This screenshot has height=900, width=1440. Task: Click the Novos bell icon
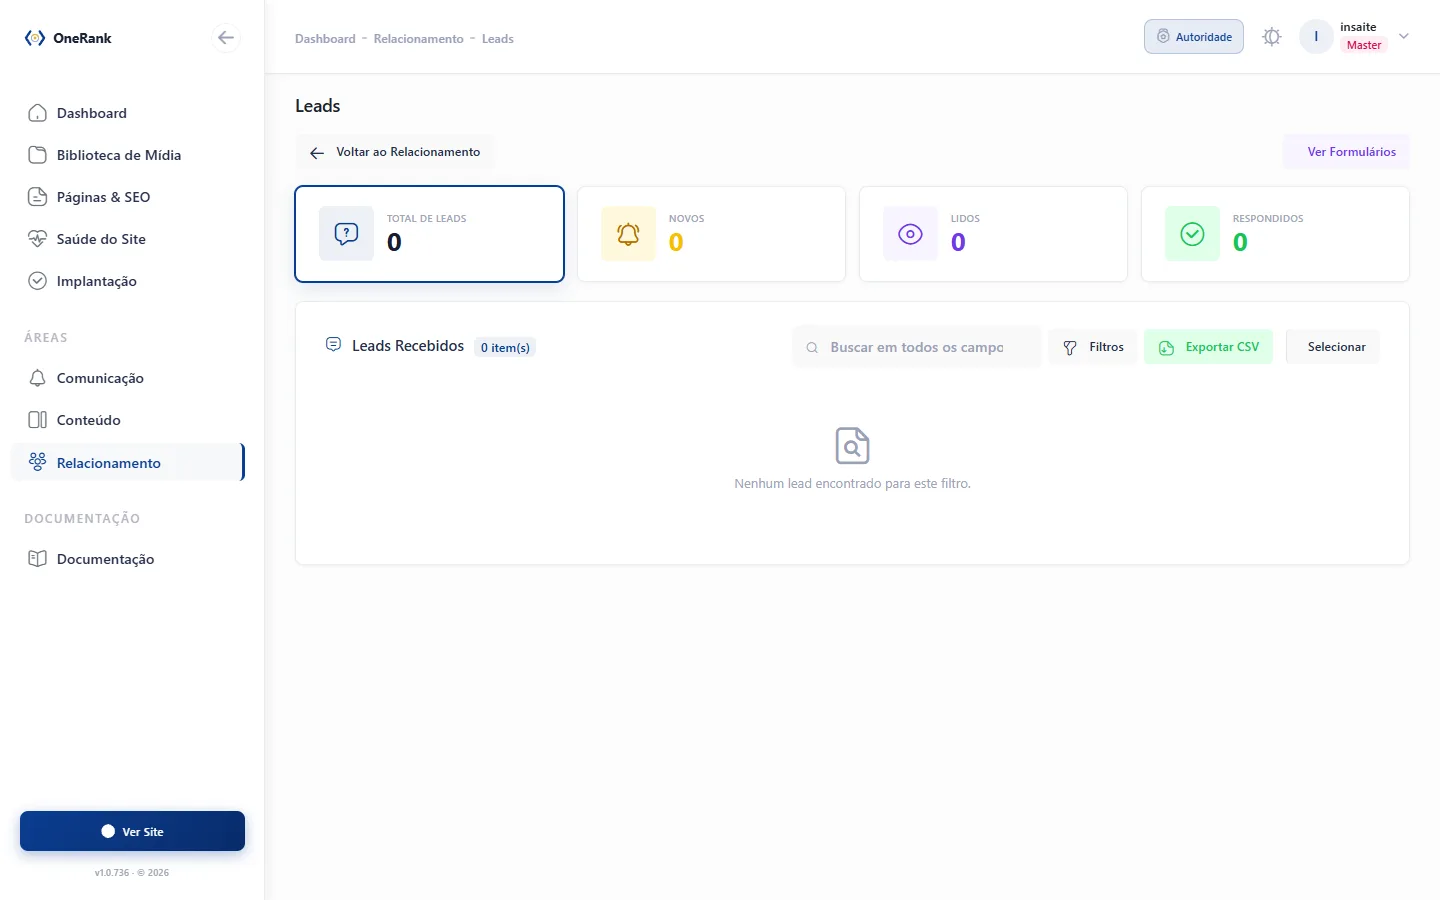tap(628, 234)
